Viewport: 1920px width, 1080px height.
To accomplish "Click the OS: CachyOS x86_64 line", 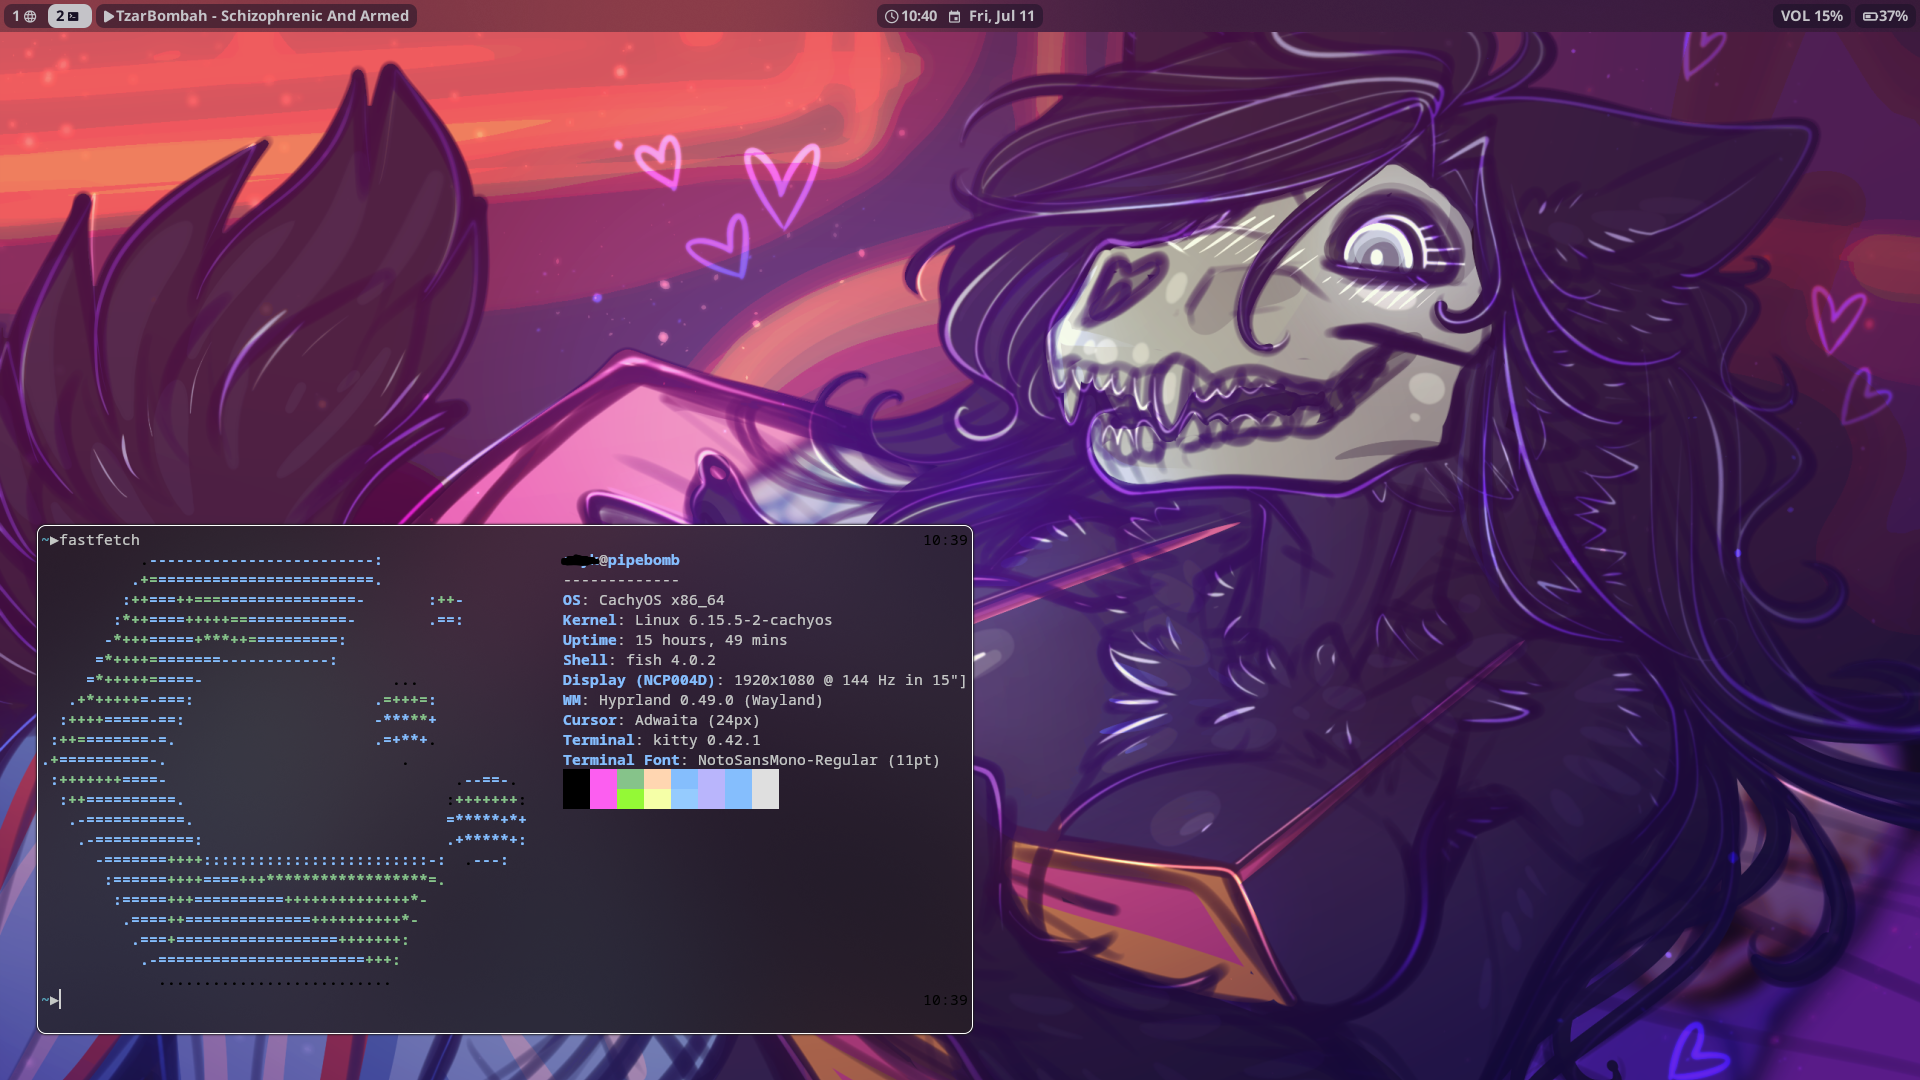I will point(643,600).
